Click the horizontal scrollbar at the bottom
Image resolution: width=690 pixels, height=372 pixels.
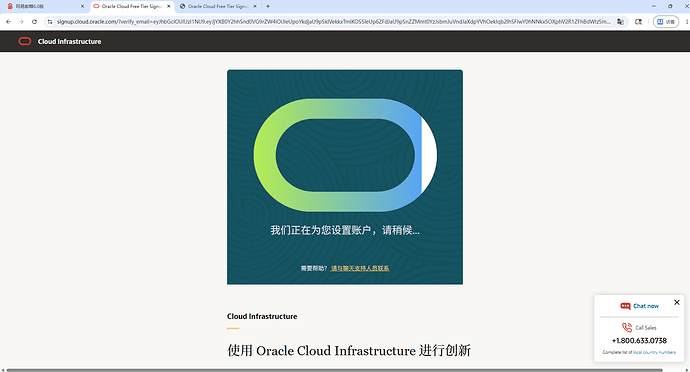coord(334,370)
